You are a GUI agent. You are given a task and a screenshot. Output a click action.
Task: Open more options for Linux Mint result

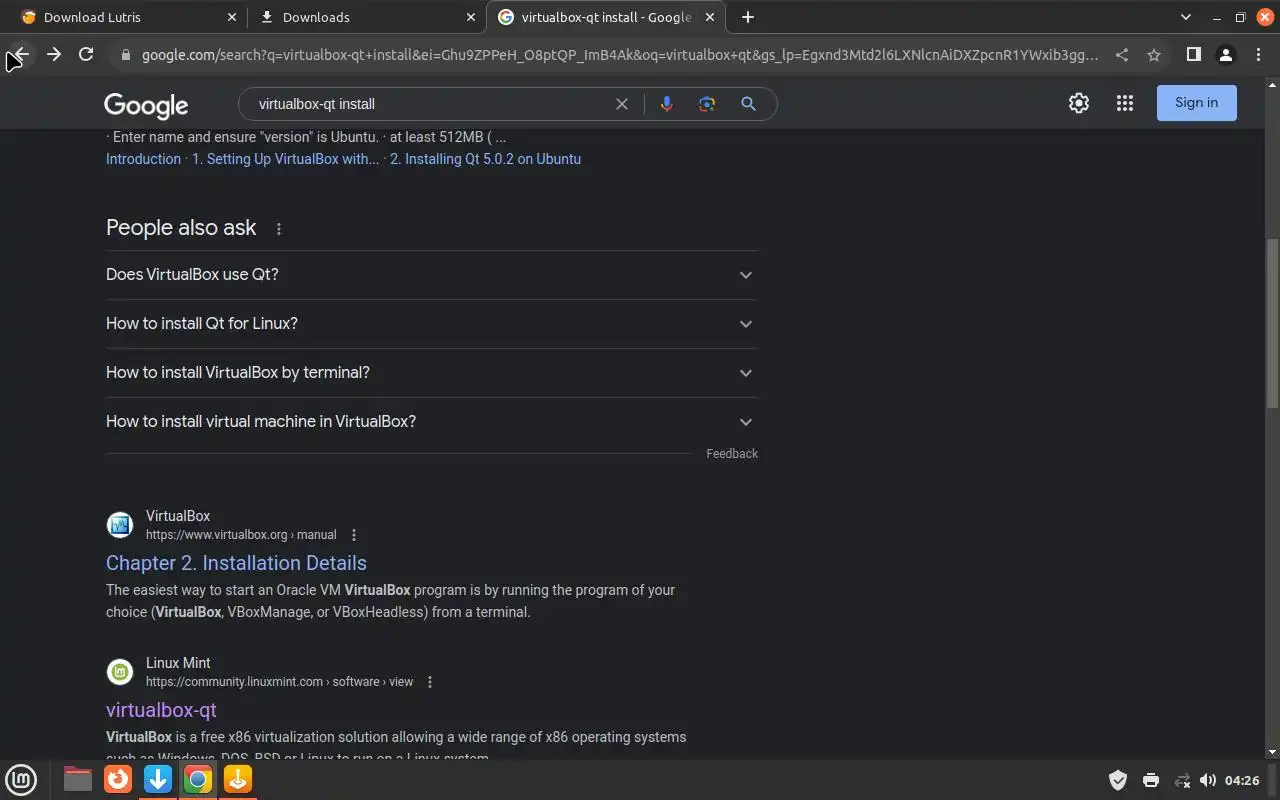point(430,682)
